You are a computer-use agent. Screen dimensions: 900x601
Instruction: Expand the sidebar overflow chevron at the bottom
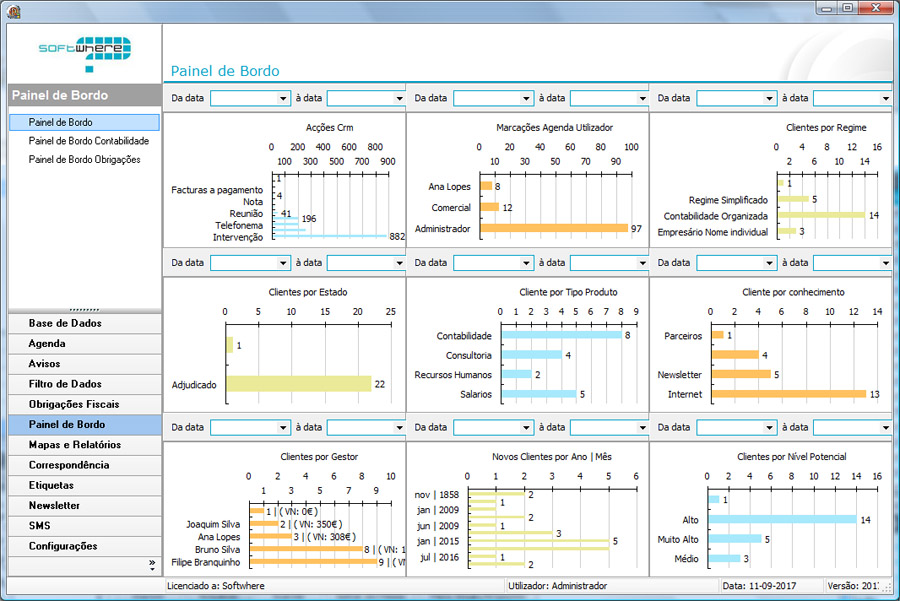tap(152, 565)
